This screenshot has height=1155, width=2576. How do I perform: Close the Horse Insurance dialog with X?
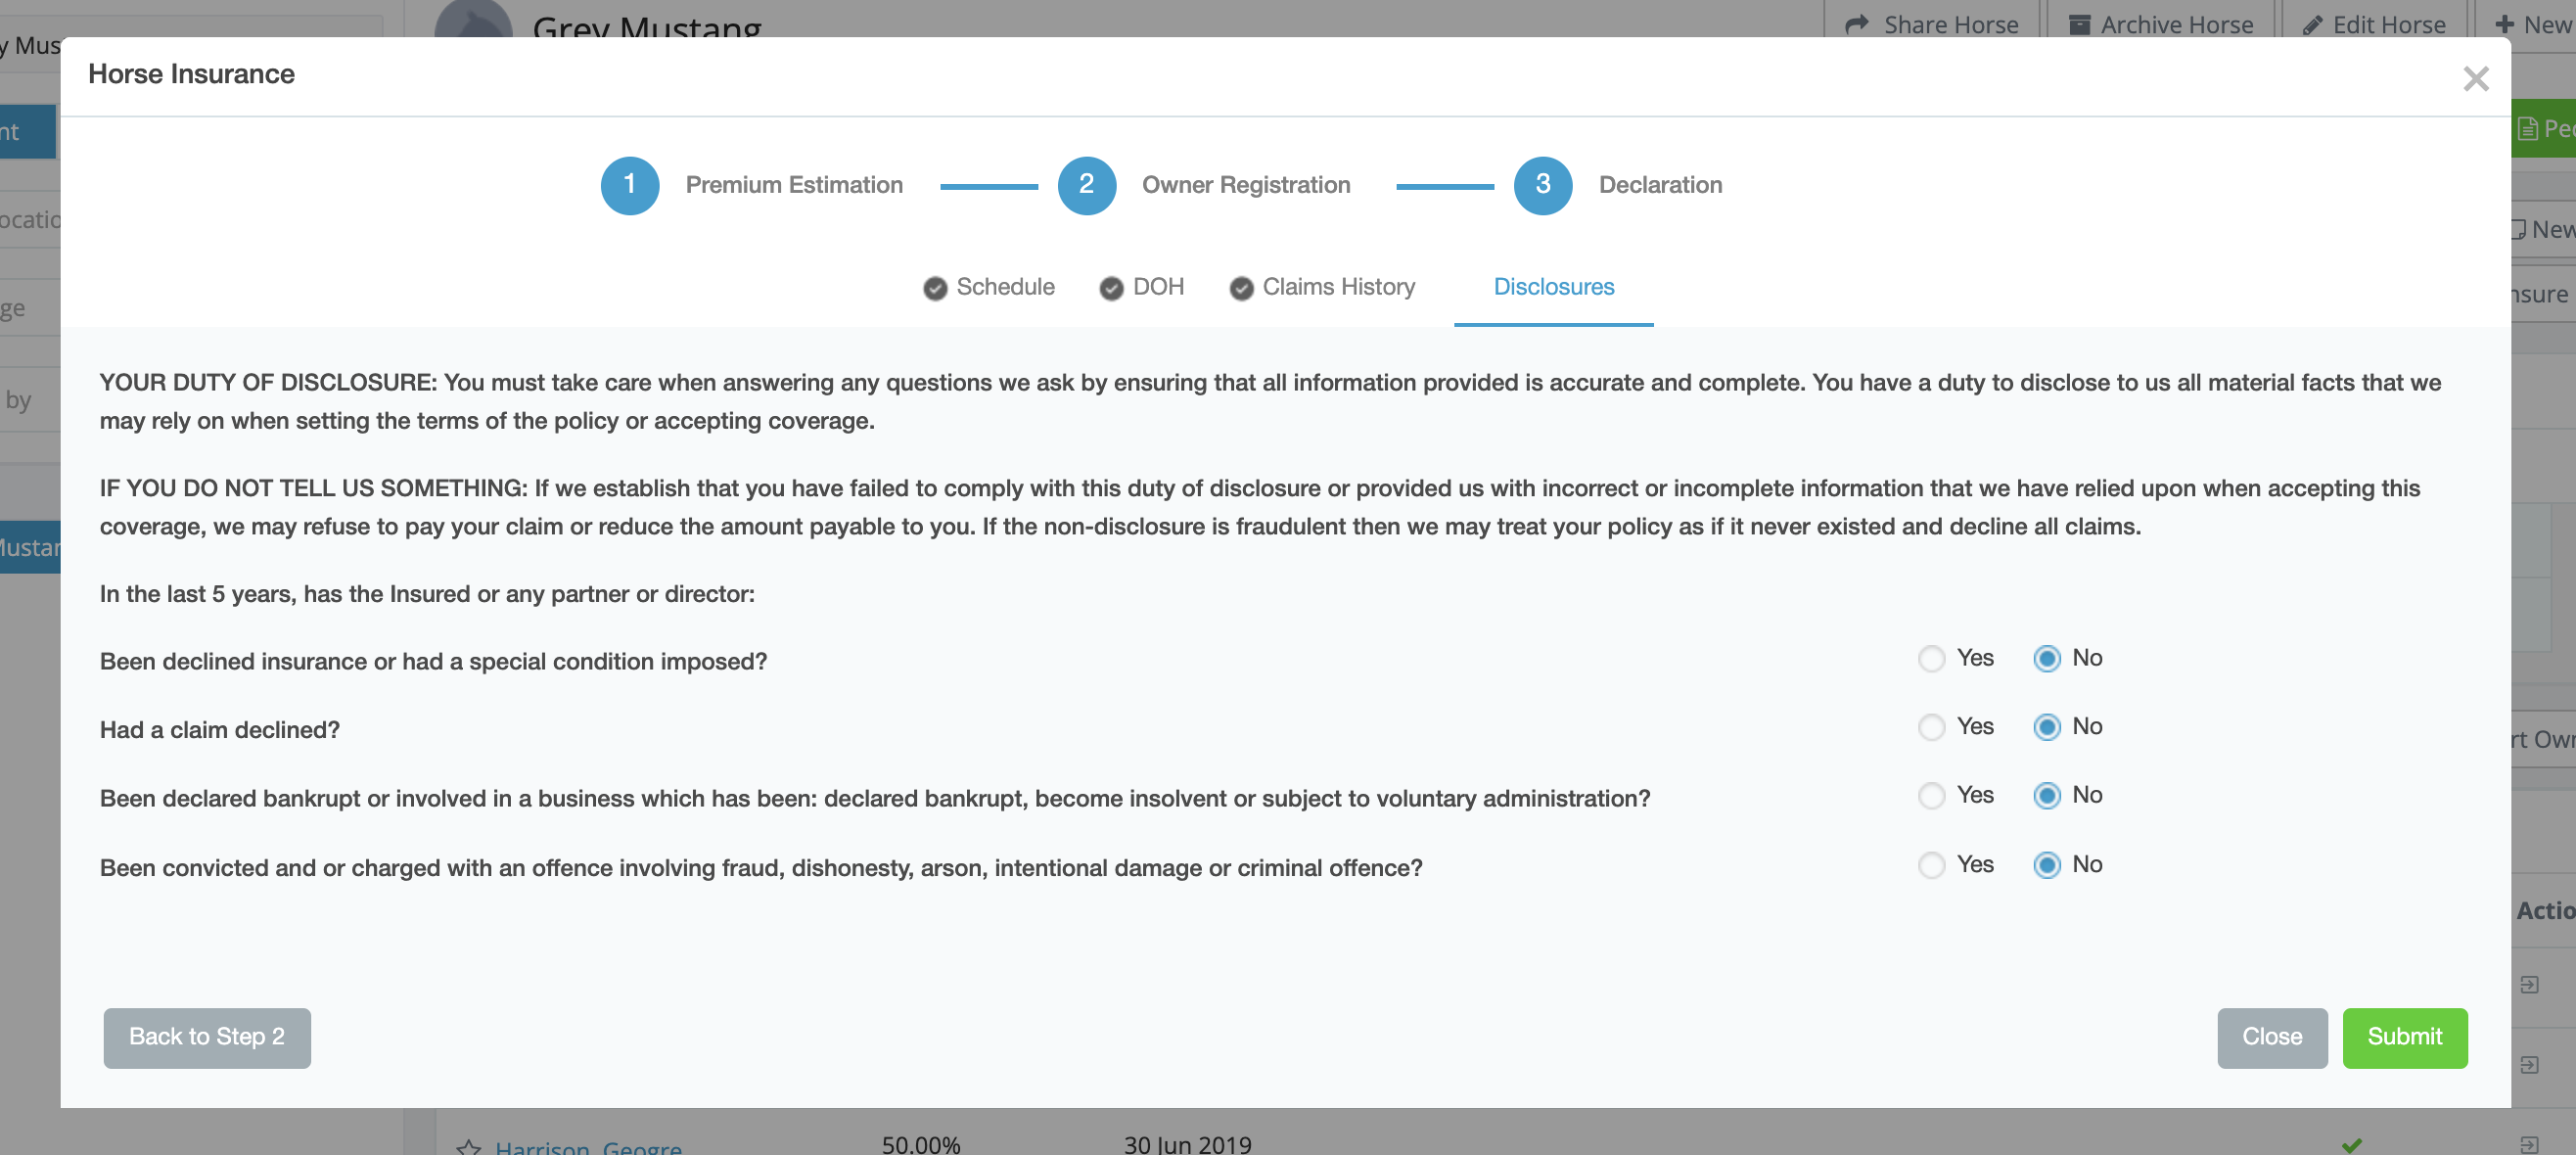click(x=2475, y=79)
